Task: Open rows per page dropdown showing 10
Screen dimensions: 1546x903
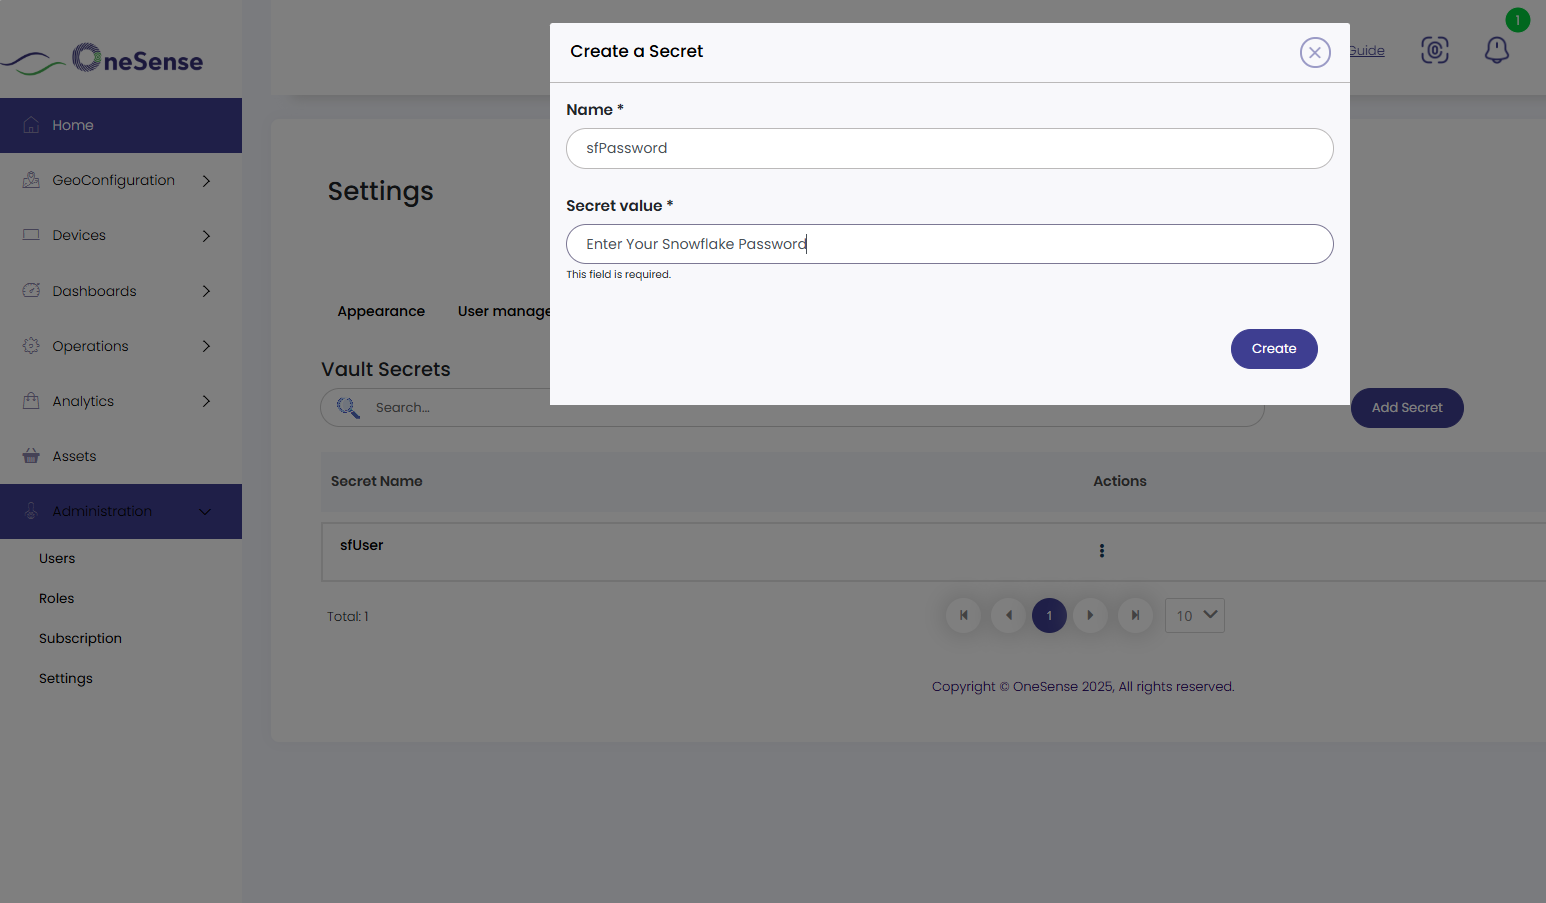Action: pyautogui.click(x=1195, y=616)
